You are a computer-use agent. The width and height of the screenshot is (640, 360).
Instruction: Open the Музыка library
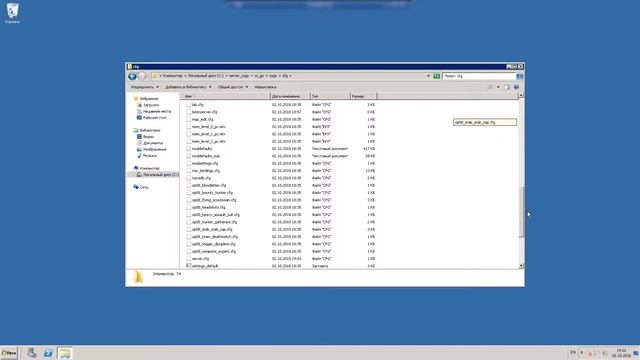(149, 156)
